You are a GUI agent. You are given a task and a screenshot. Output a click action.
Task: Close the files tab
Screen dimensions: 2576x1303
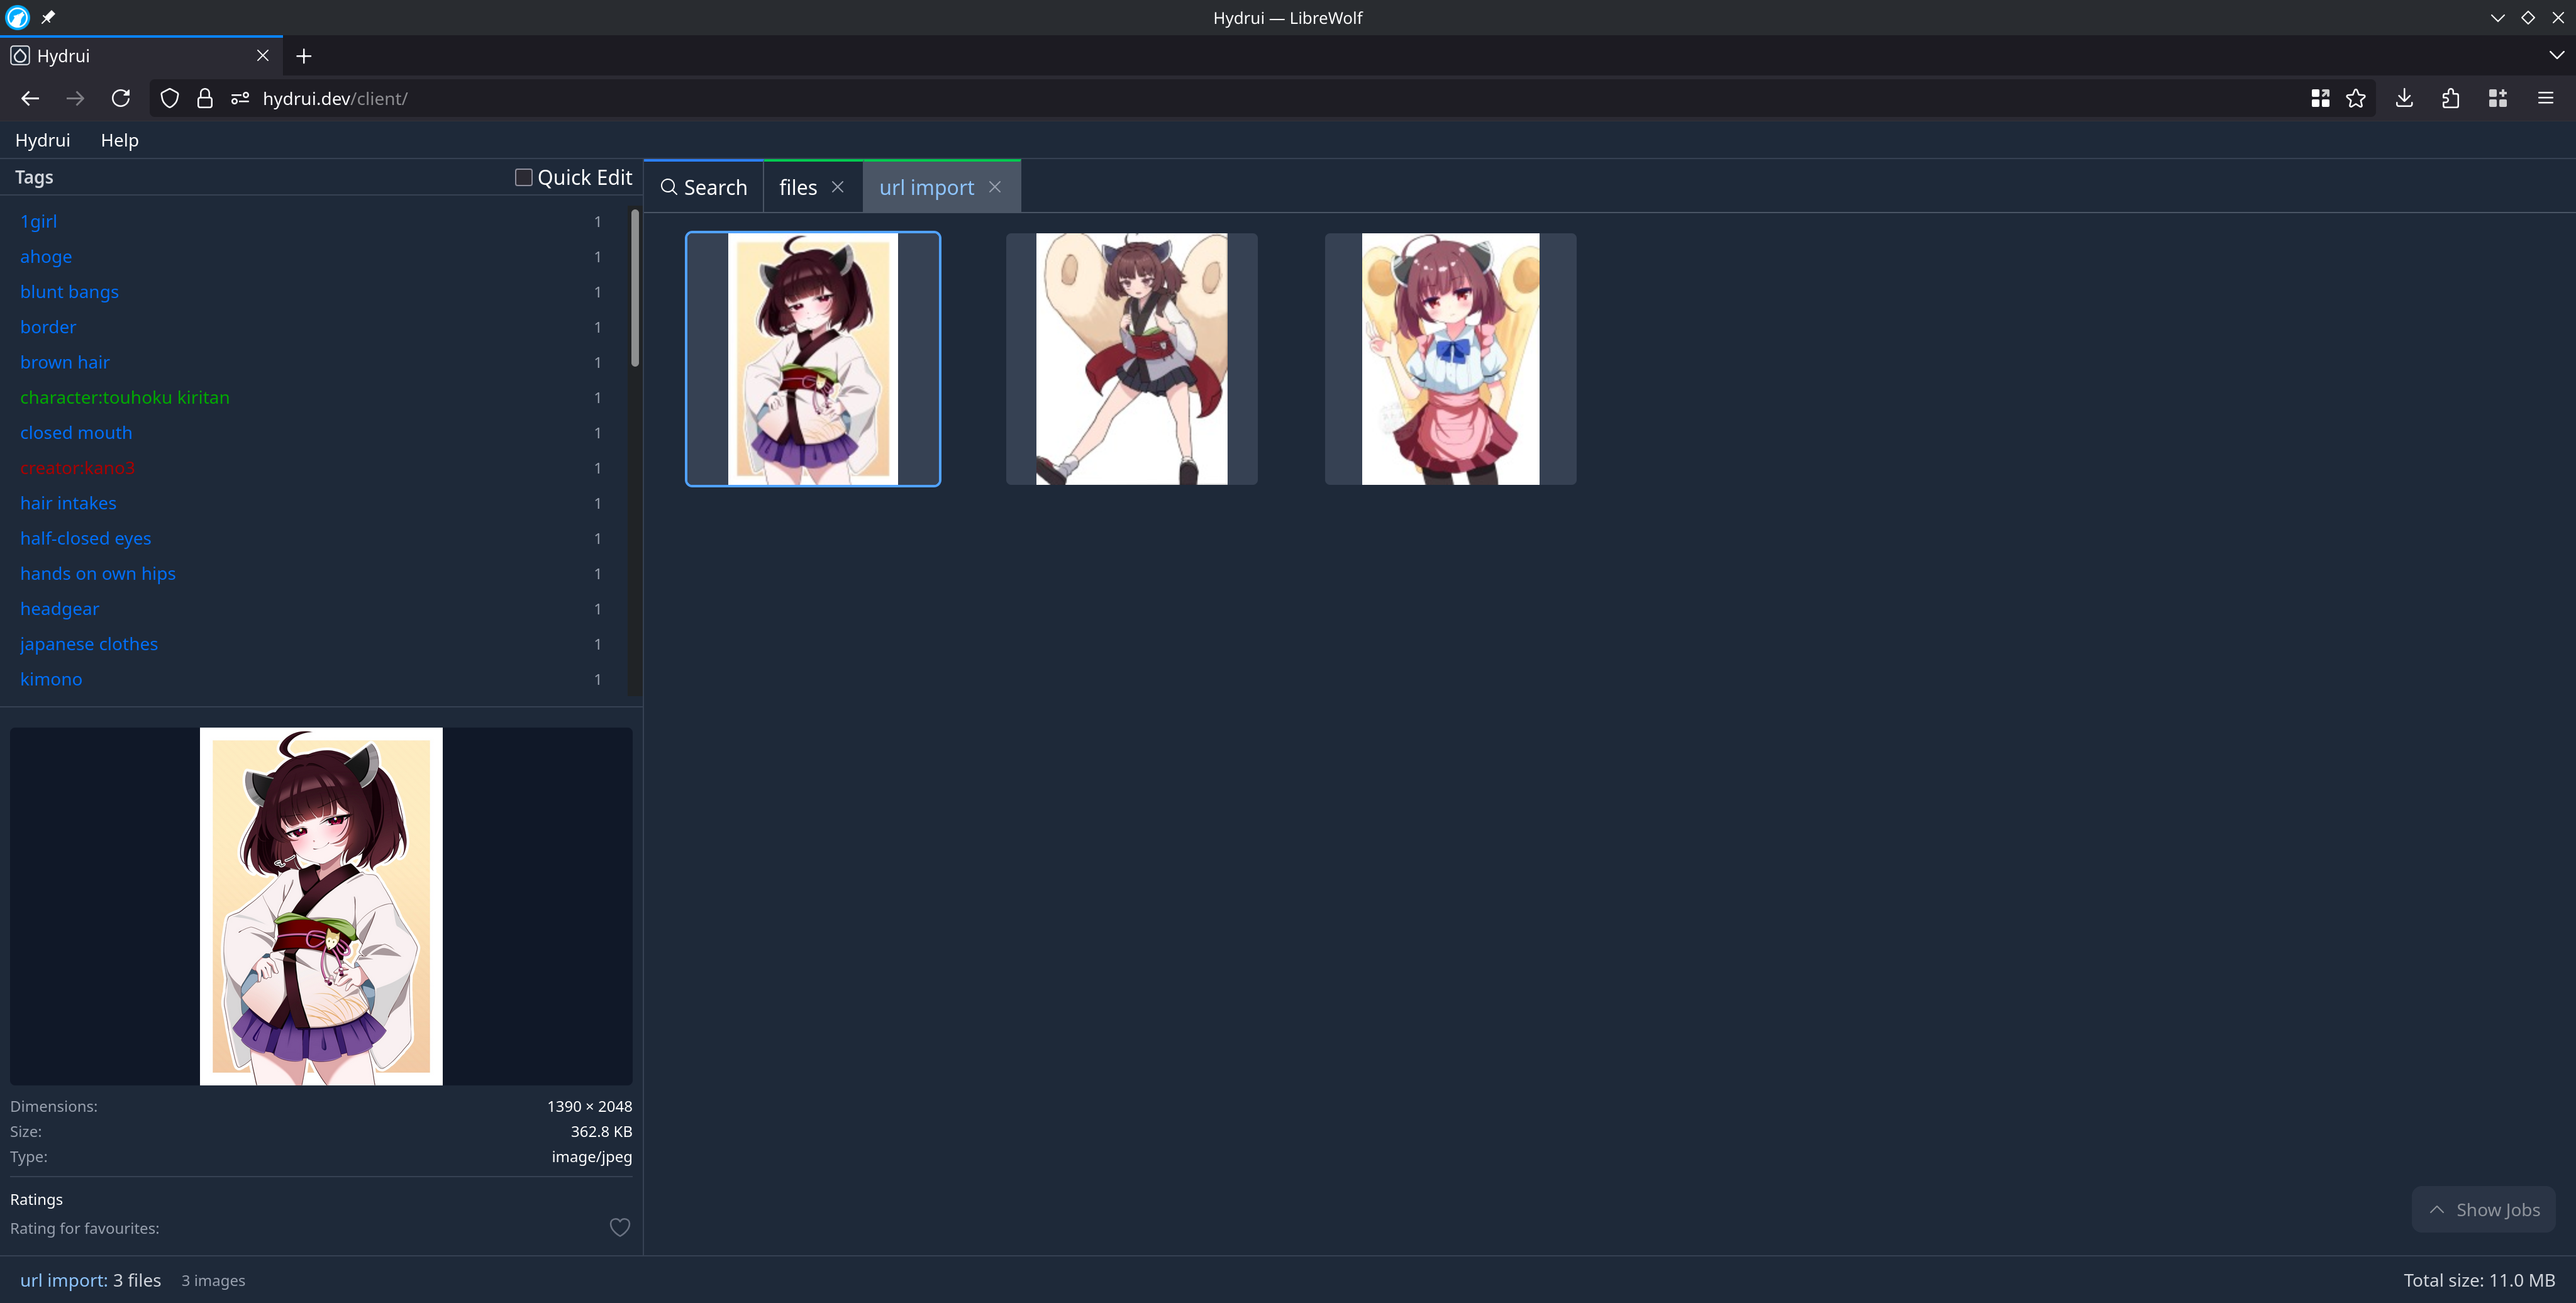click(x=838, y=187)
